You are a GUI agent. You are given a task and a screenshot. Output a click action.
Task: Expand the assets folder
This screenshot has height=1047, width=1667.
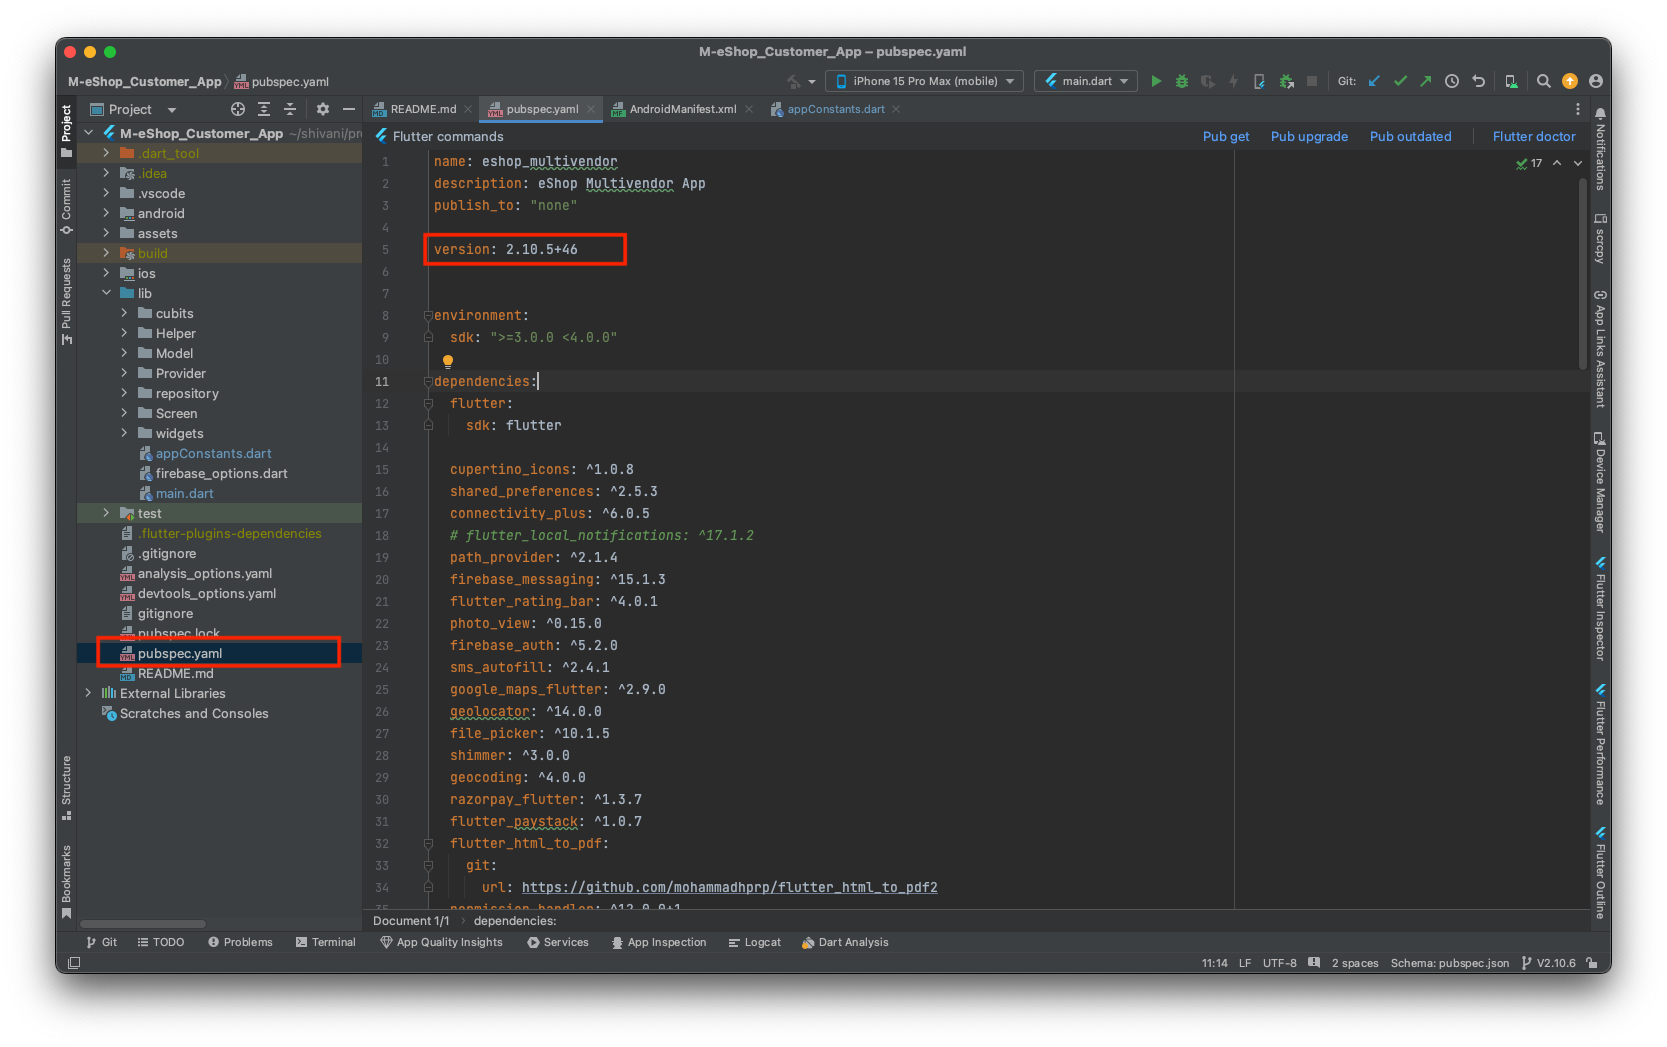click(106, 233)
